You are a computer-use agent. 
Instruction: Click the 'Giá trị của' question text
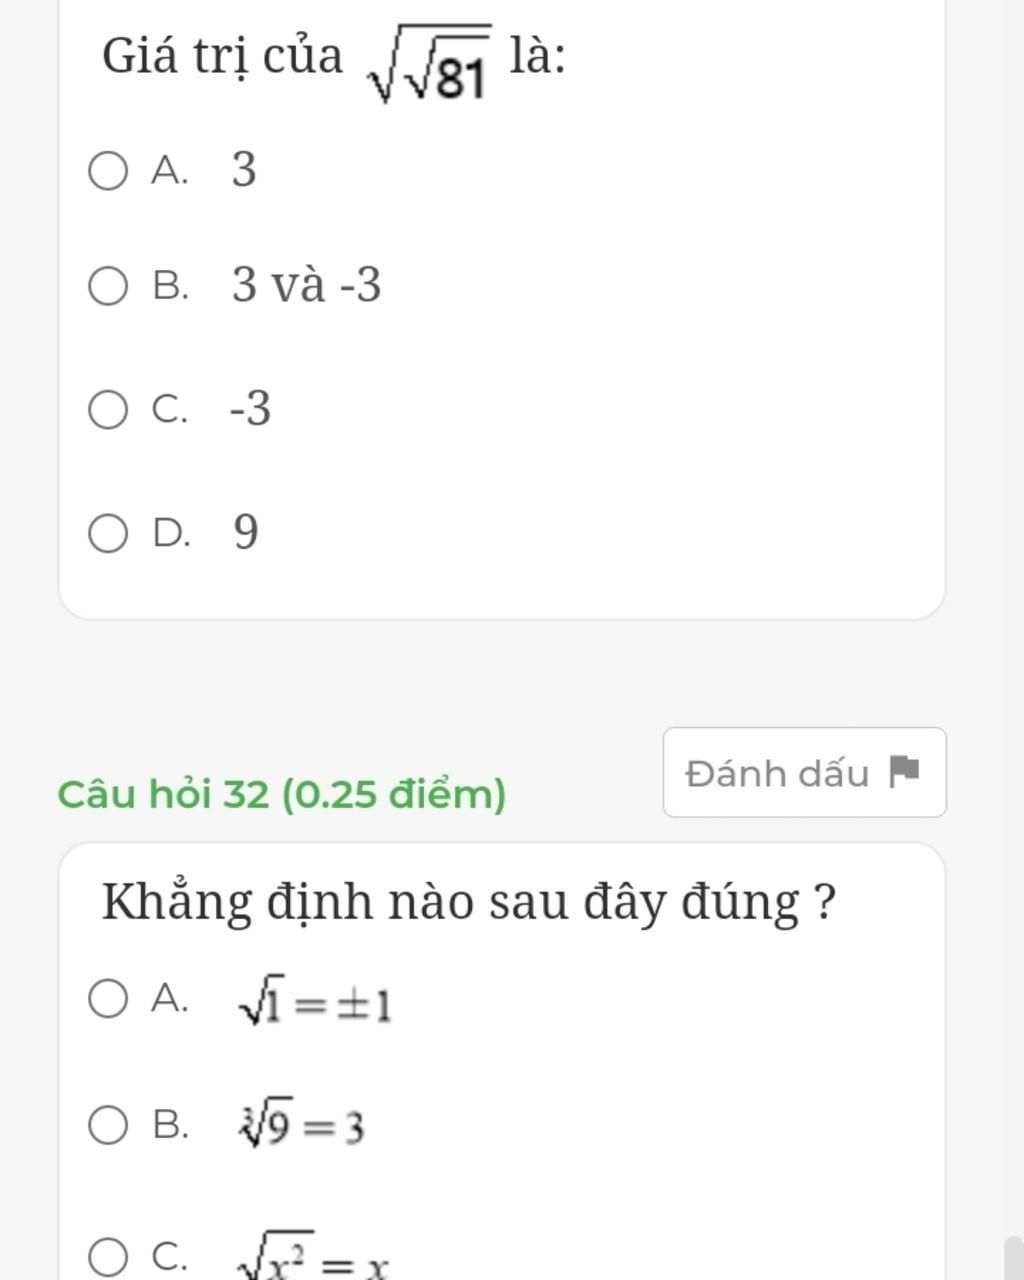tap(222, 56)
